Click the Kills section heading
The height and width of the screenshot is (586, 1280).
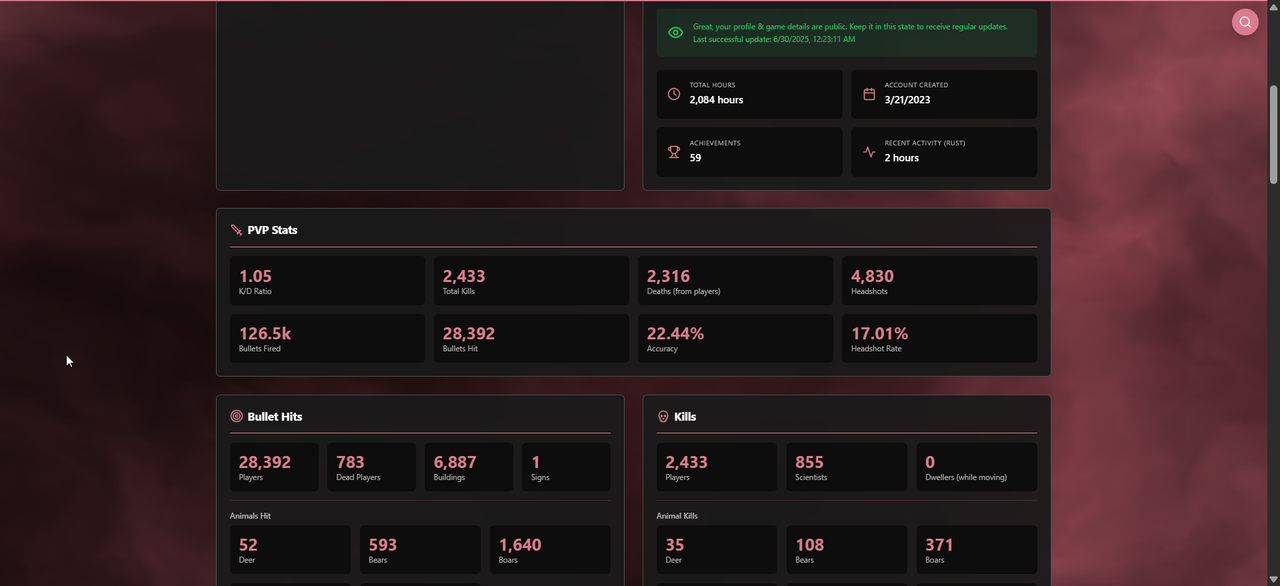point(685,416)
